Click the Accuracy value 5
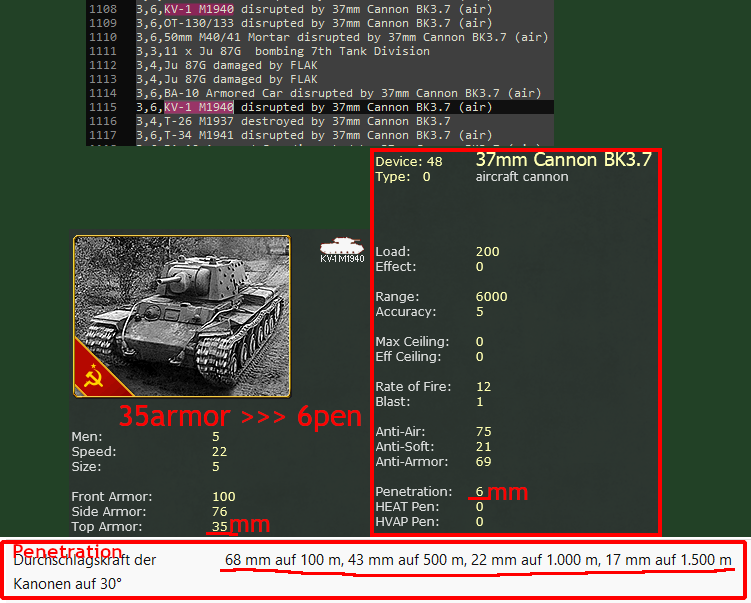This screenshot has width=751, height=603. click(x=479, y=312)
